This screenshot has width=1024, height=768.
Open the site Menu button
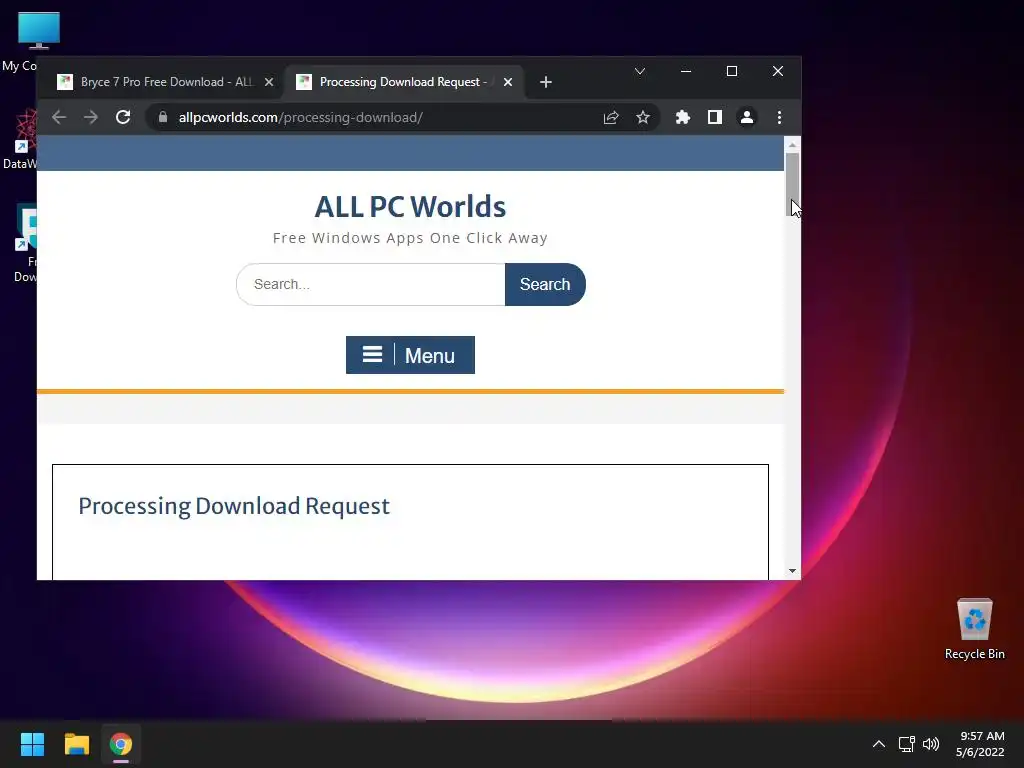410,355
